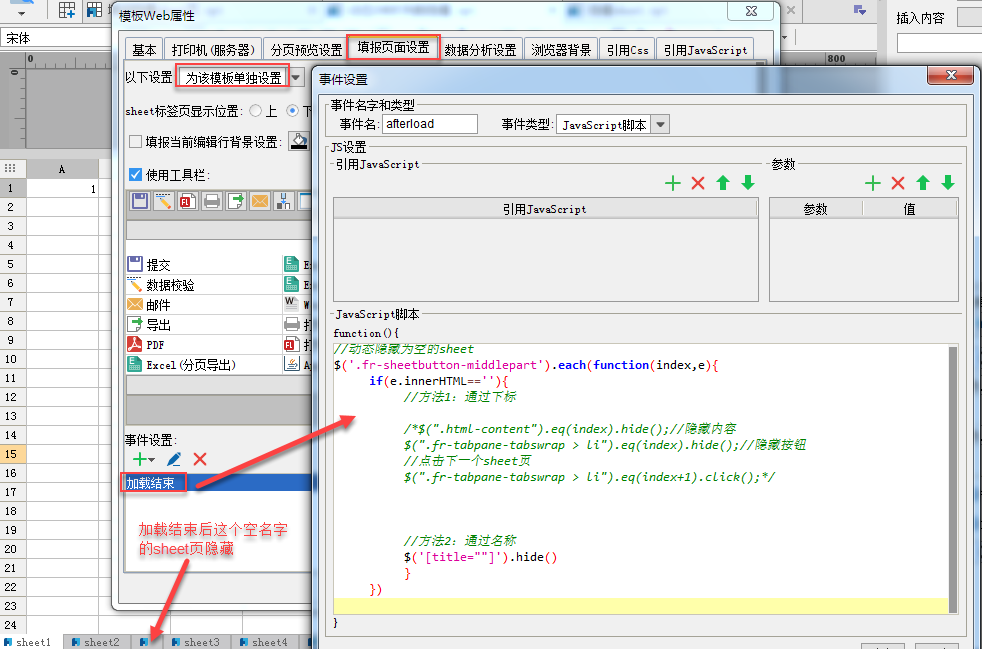982x649 pixels.
Task: Select row 15 header
Action: 13,454
